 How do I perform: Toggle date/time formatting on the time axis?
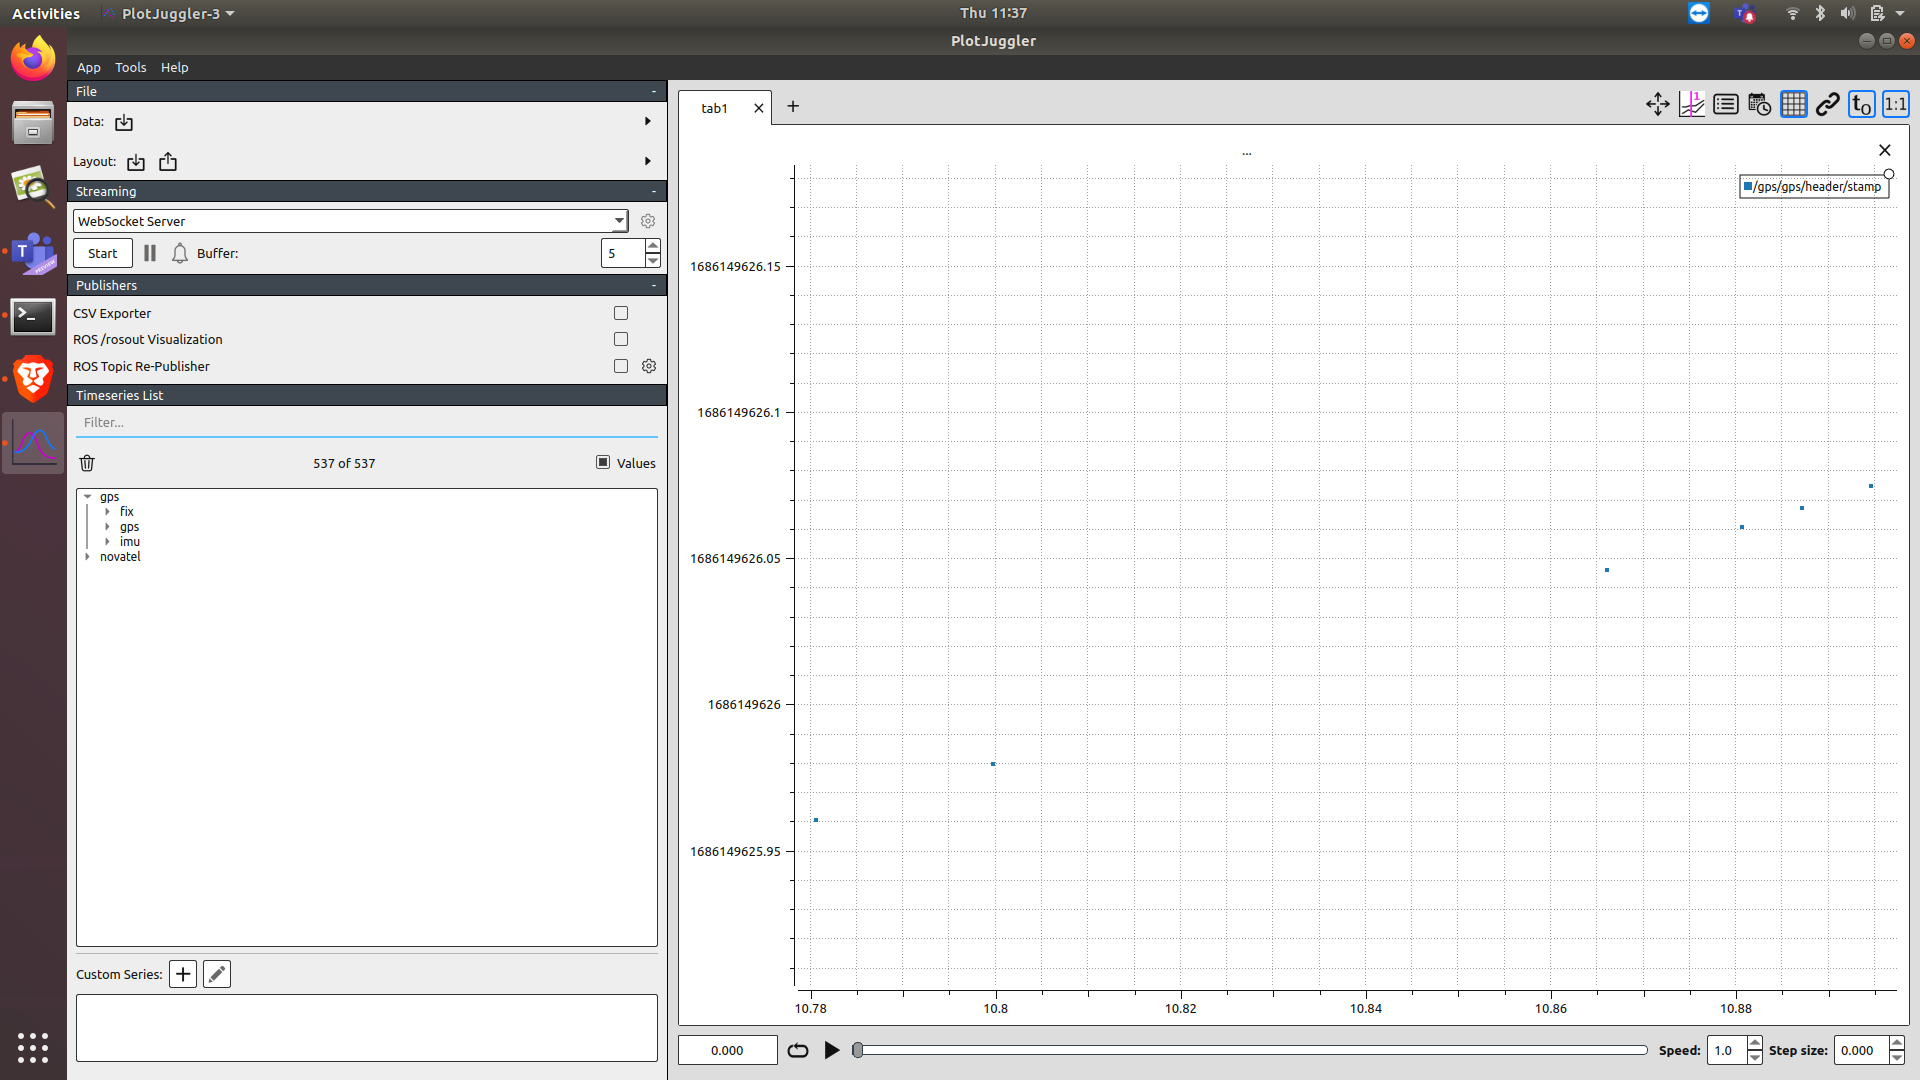[x=1759, y=104]
